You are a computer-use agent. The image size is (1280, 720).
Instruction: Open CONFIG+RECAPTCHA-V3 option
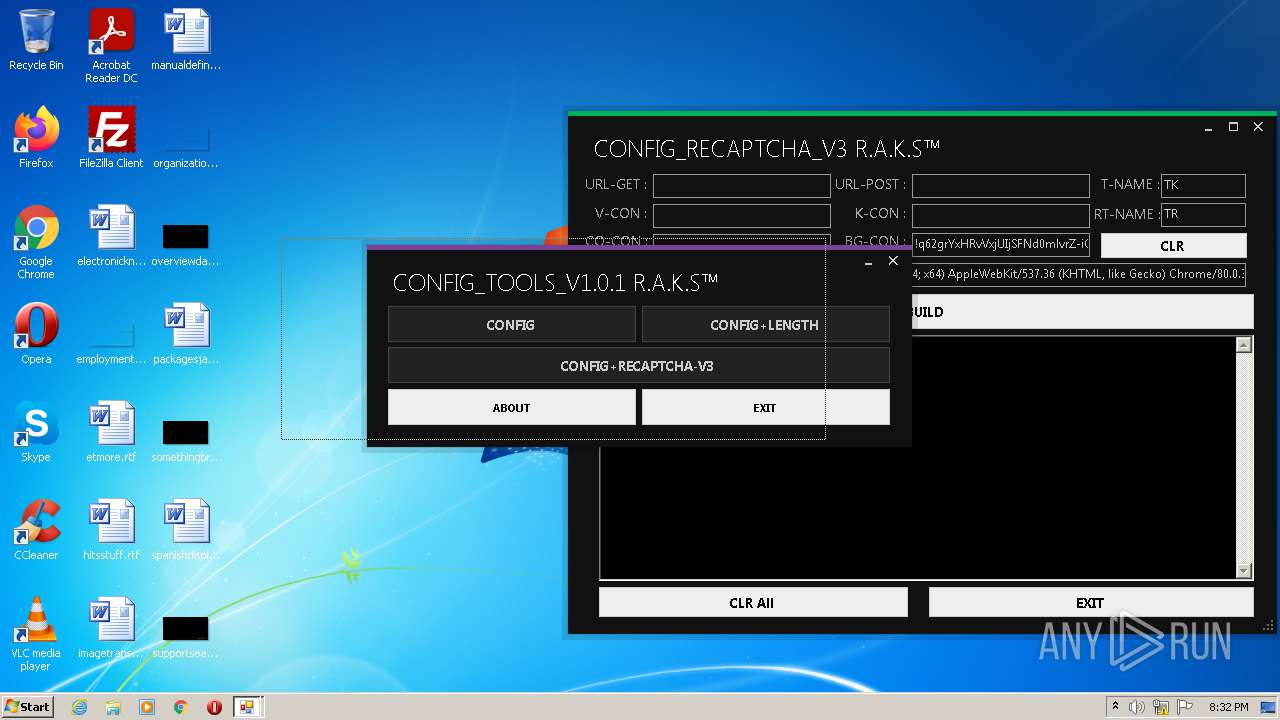638,366
